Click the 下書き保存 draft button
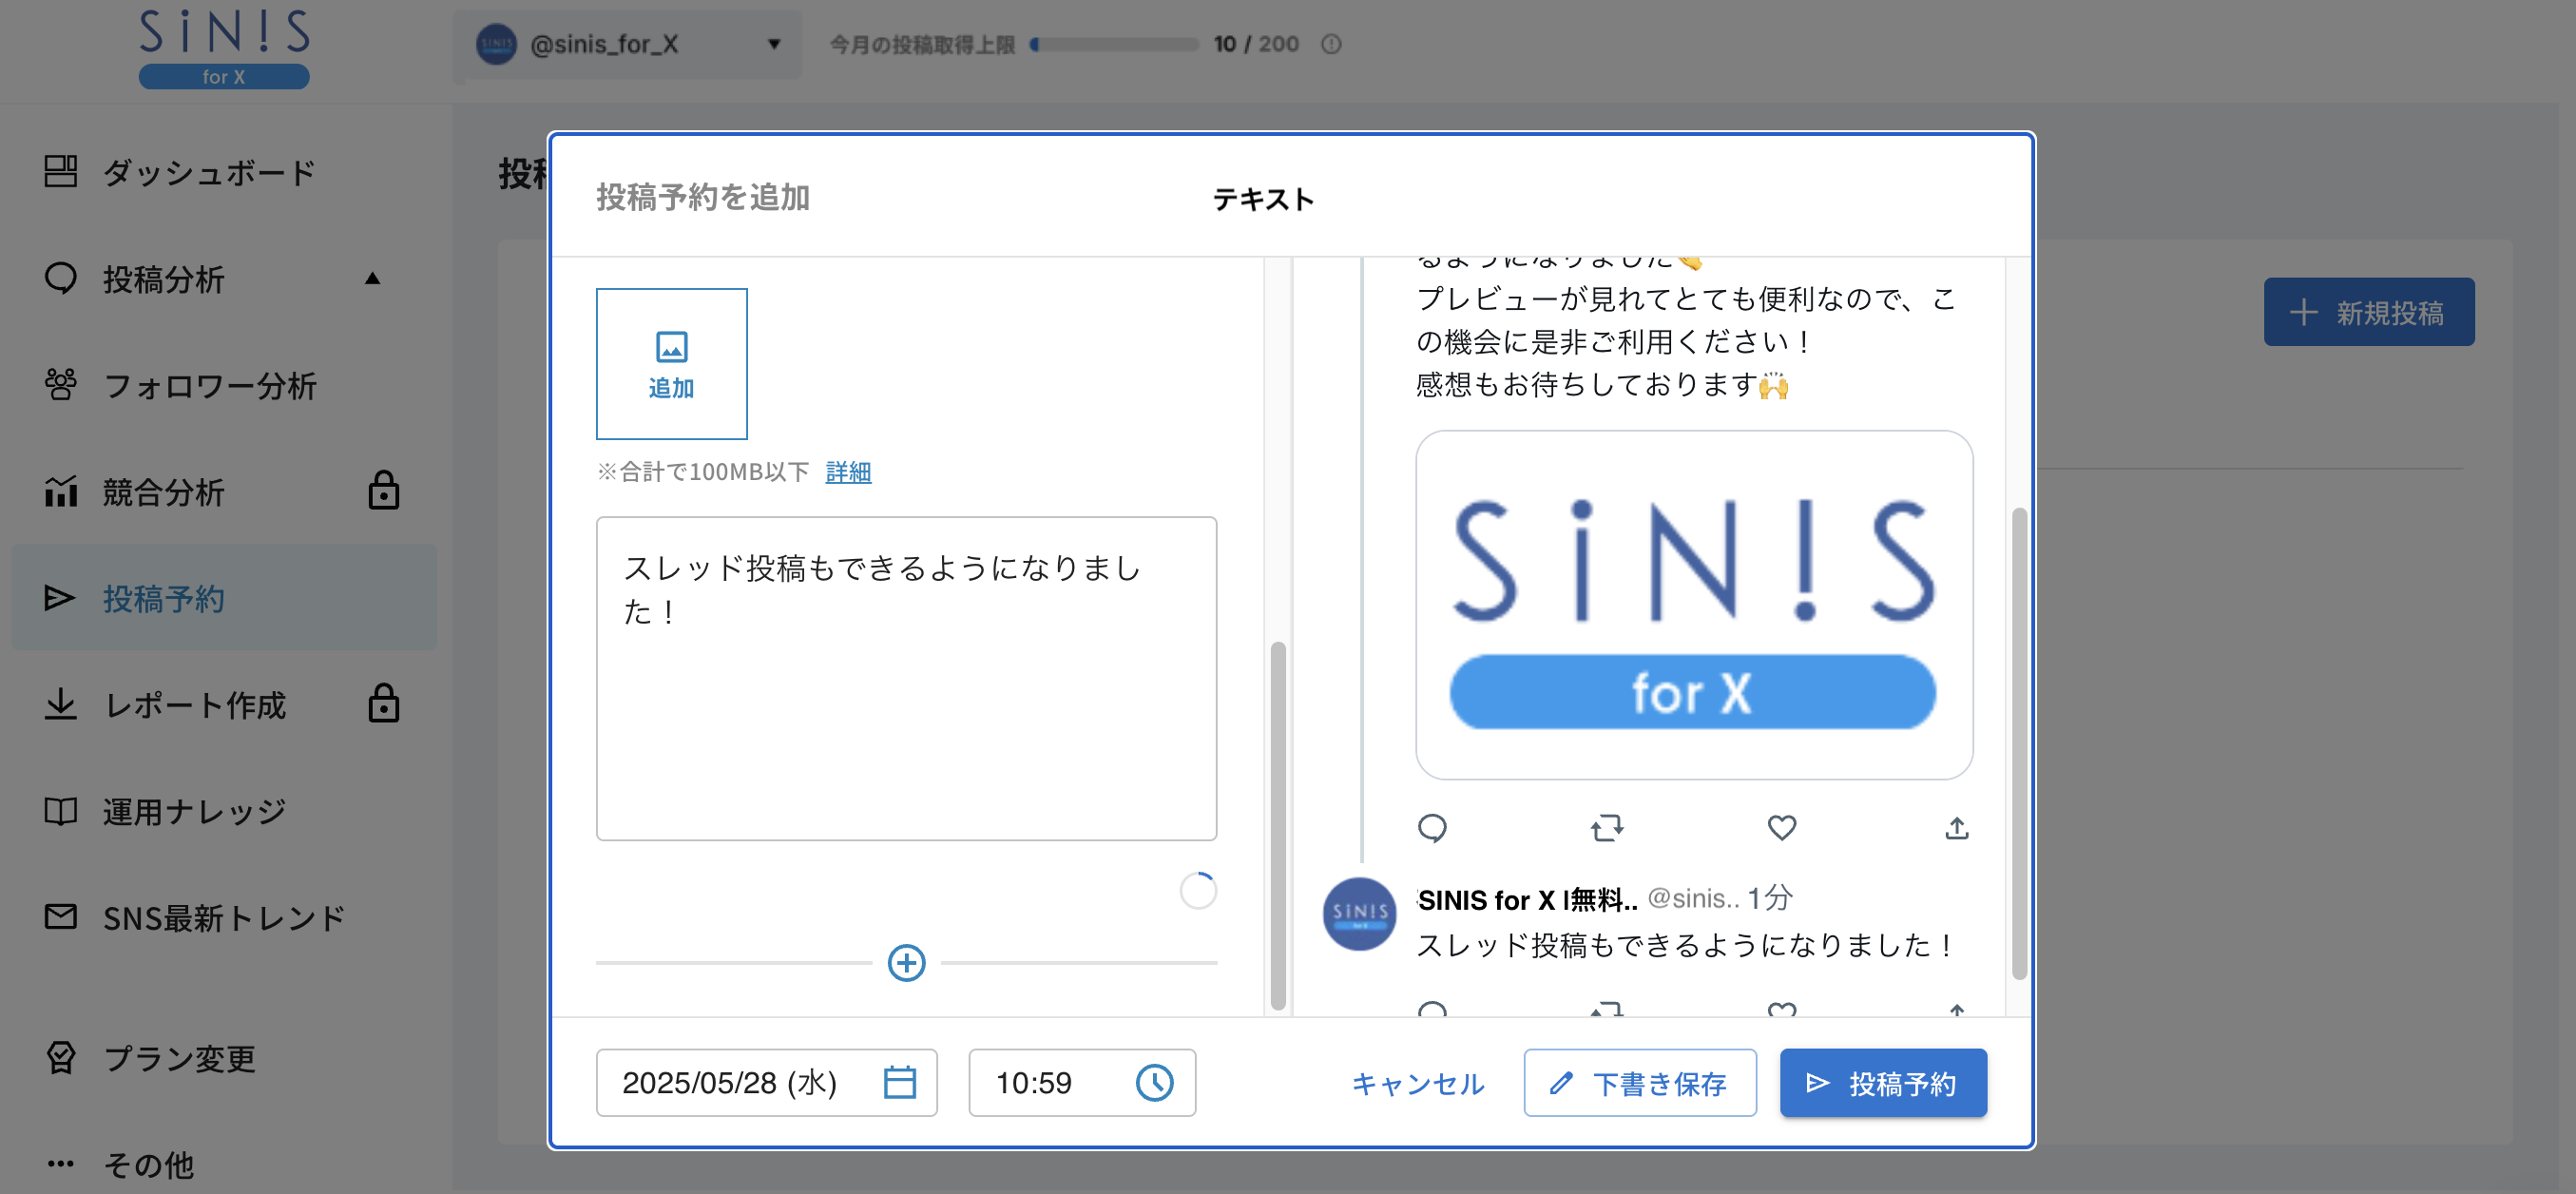 1639,1083
